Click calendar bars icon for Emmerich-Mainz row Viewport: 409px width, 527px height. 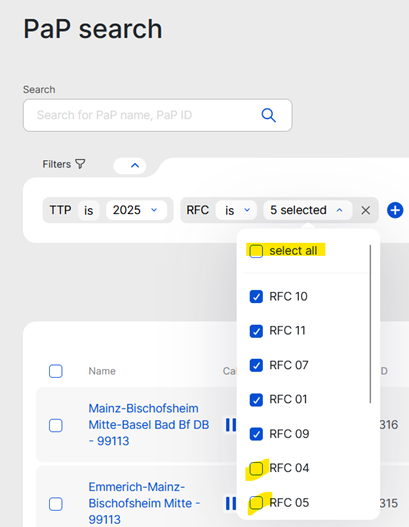(x=231, y=503)
